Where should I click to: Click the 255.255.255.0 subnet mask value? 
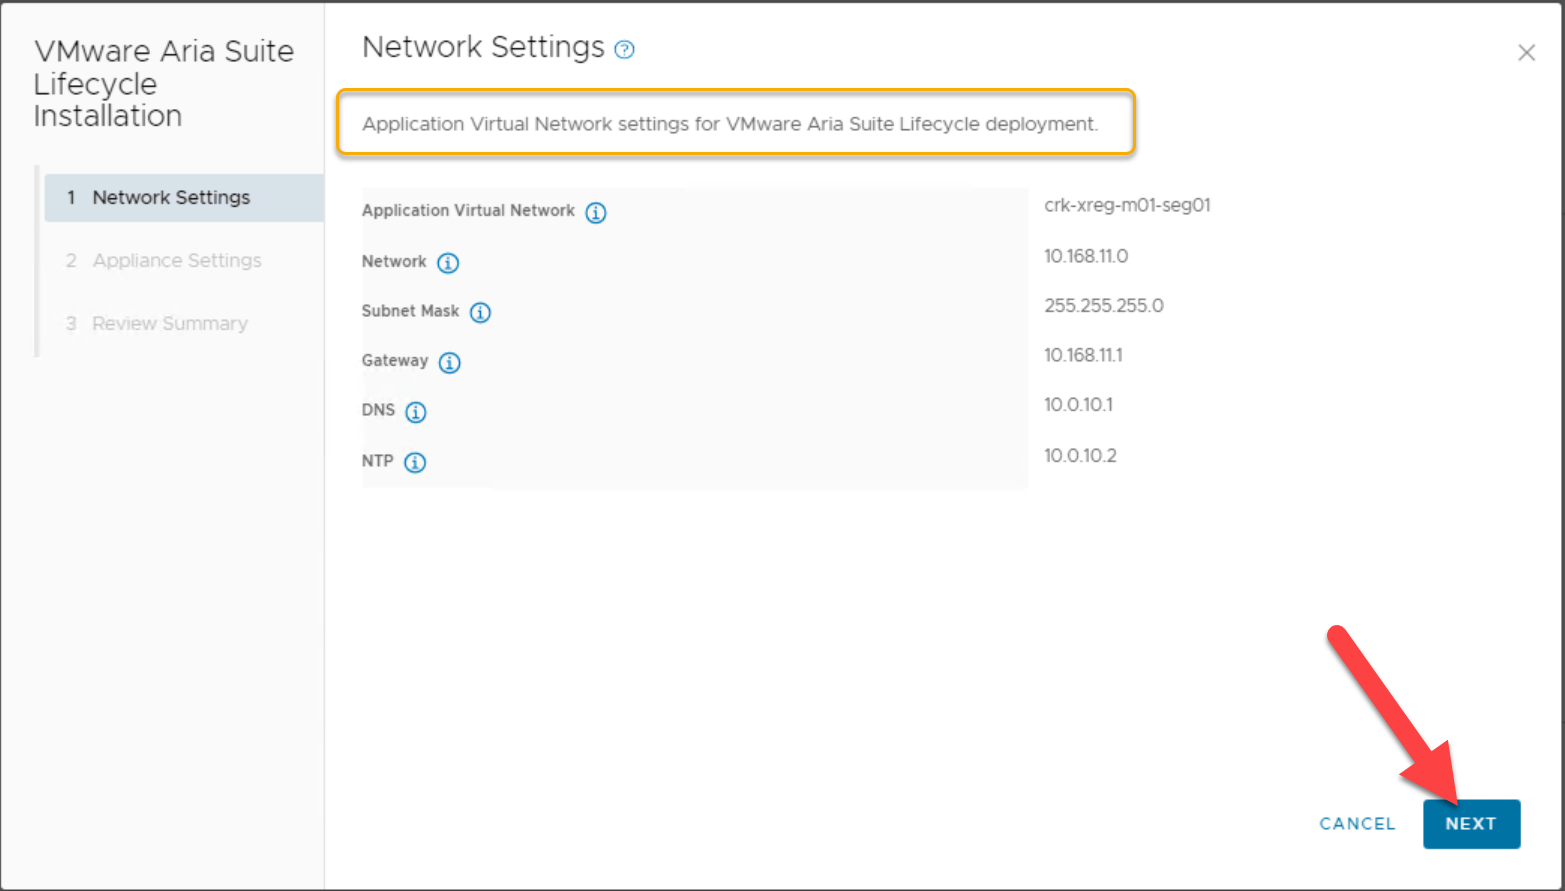(1104, 306)
